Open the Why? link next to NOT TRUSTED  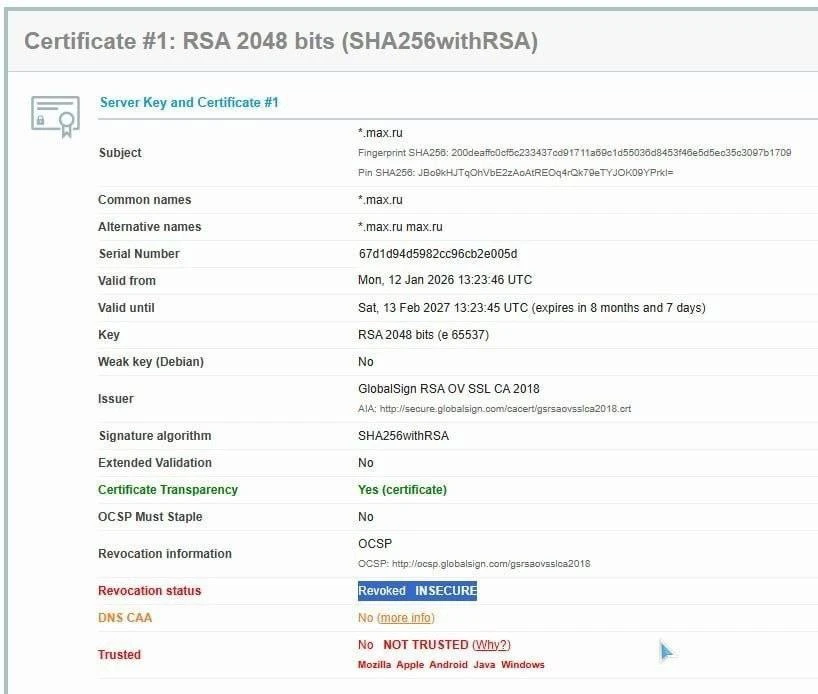[x=491, y=645]
